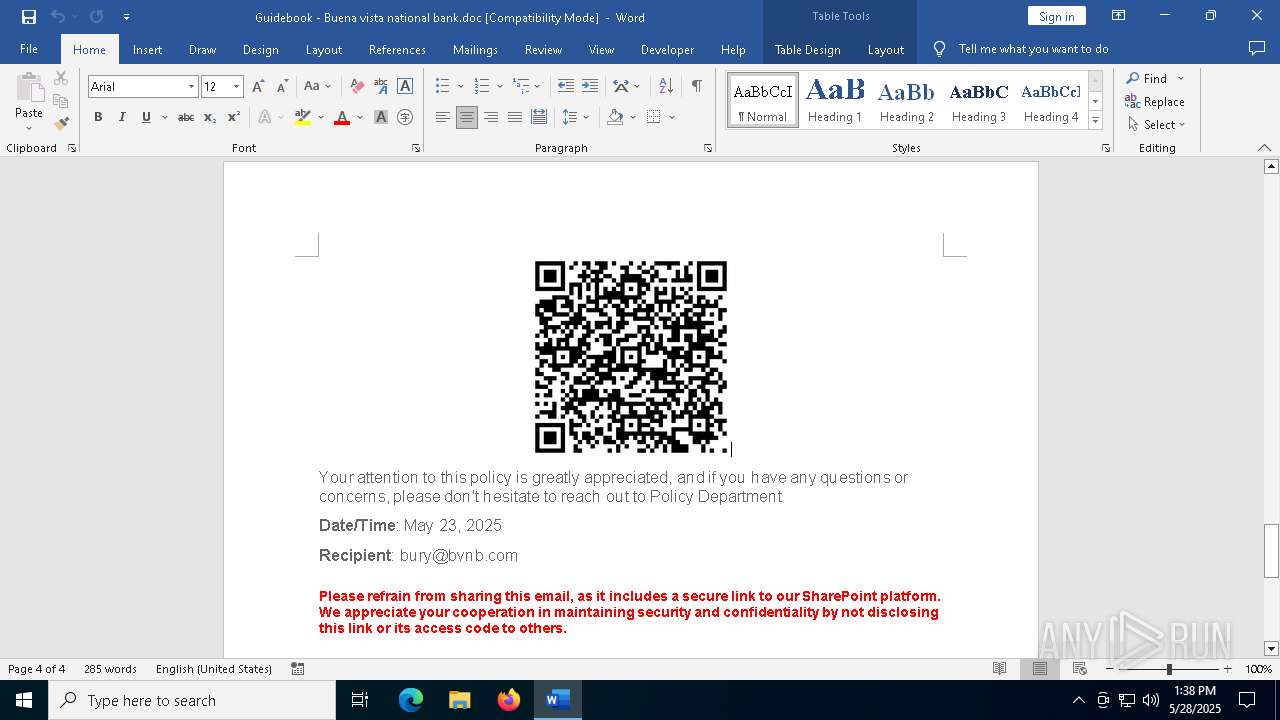Image resolution: width=1280 pixels, height=720 pixels.
Task: Click the spelling proofing status icon
Action: [x=298, y=669]
